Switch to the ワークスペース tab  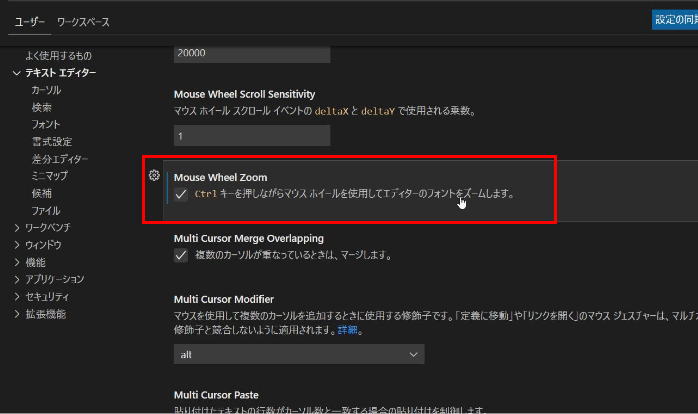83,22
